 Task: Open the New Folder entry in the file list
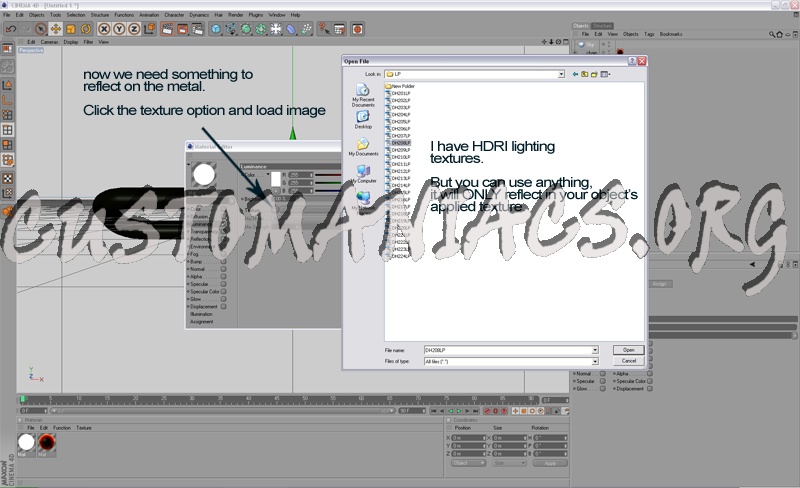click(400, 86)
